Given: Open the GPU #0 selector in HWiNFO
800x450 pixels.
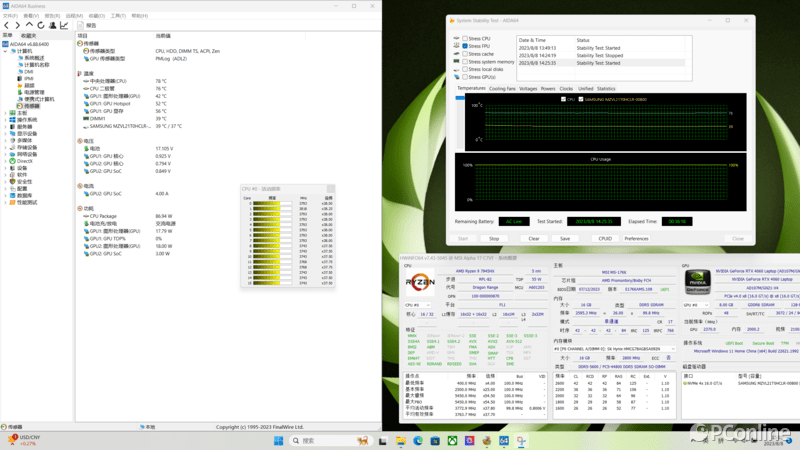Looking at the screenshot, I should pos(696,305).
